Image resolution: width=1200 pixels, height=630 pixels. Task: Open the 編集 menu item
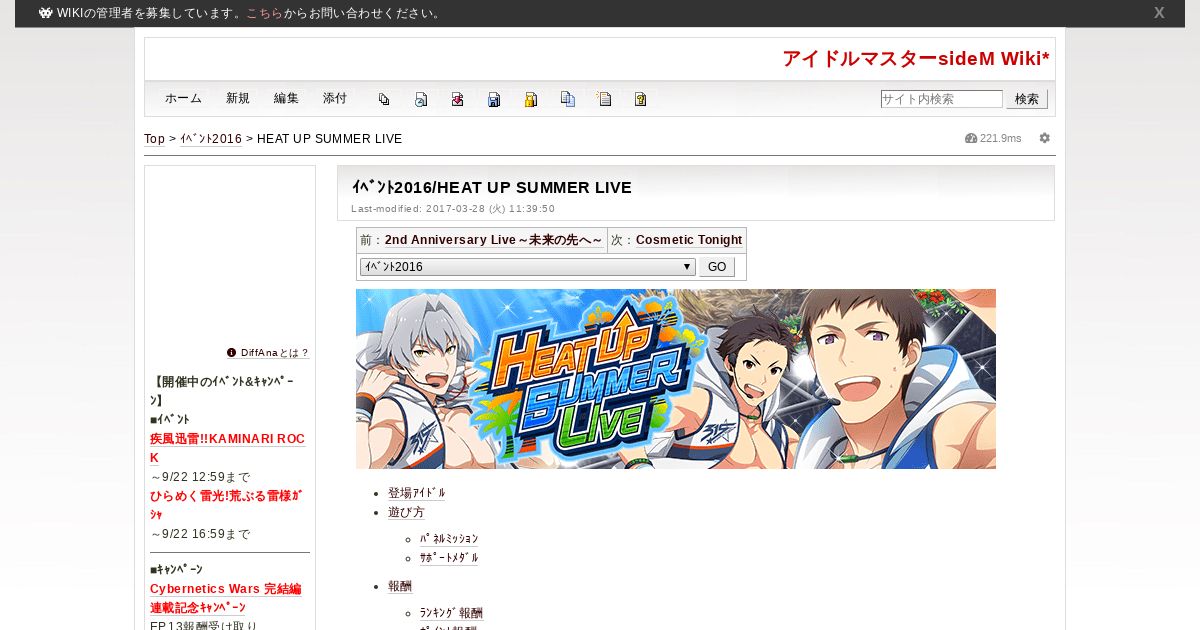coord(286,98)
